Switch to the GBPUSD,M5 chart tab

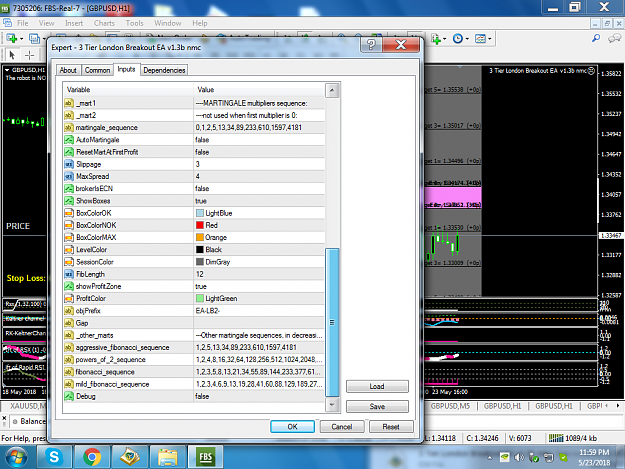pyautogui.click(x=450, y=406)
